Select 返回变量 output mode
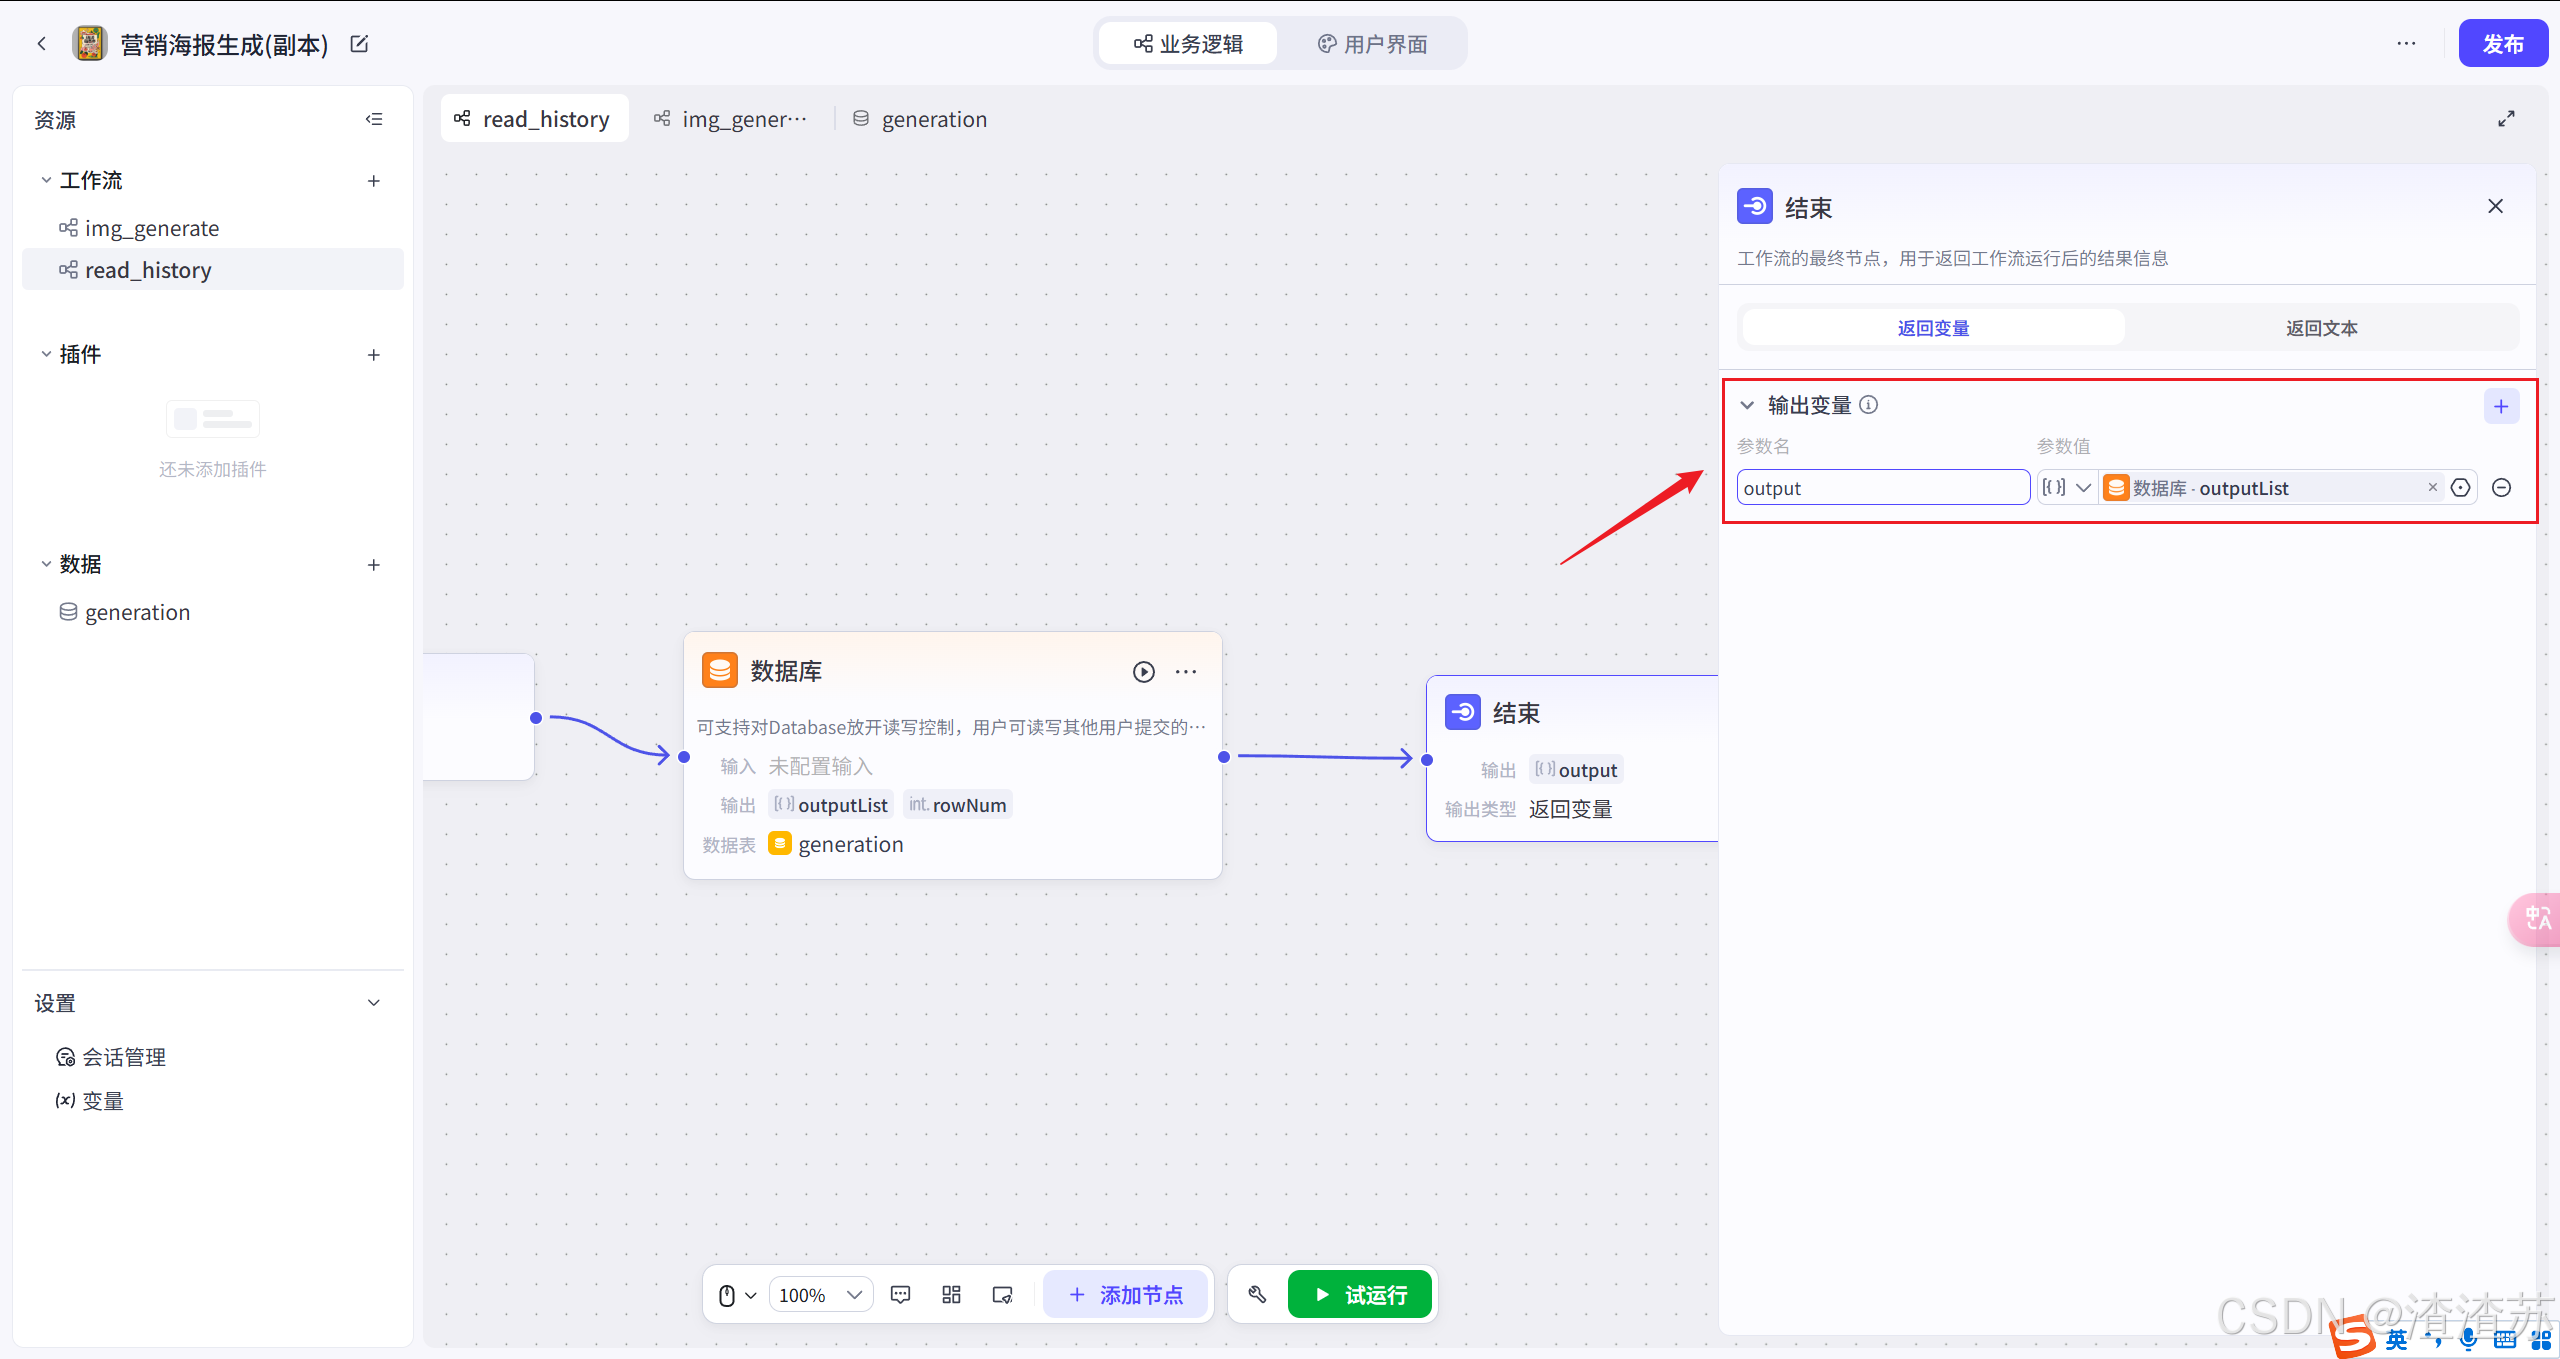Image resolution: width=2560 pixels, height=1359 pixels. 1932,328
